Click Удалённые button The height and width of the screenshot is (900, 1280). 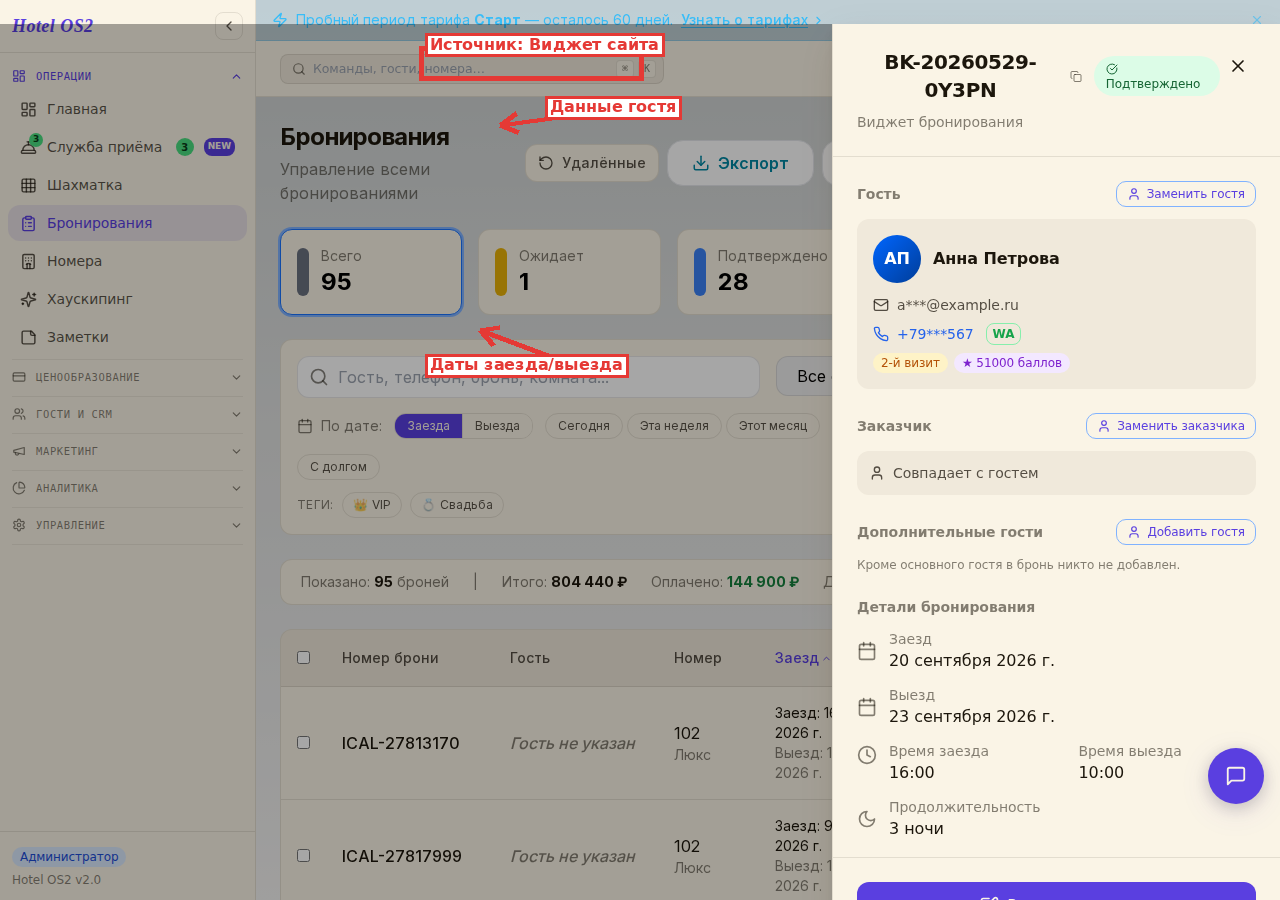coord(592,163)
